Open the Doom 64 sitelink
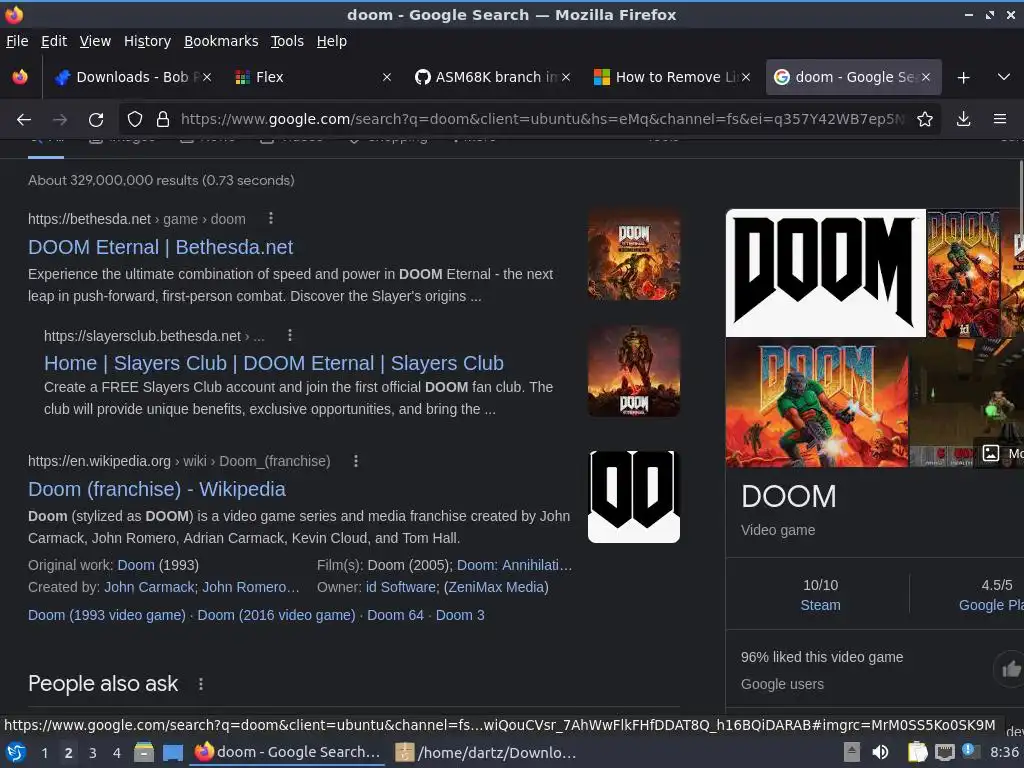This screenshot has width=1024, height=768. 395,615
